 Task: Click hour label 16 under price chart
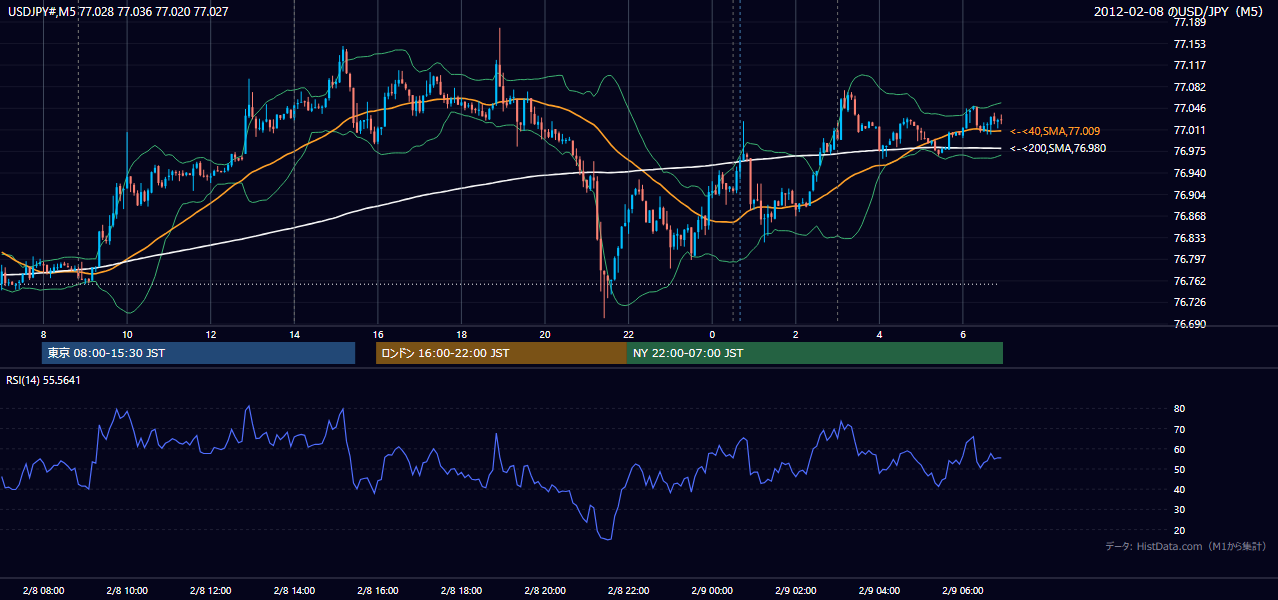pyautogui.click(x=378, y=334)
